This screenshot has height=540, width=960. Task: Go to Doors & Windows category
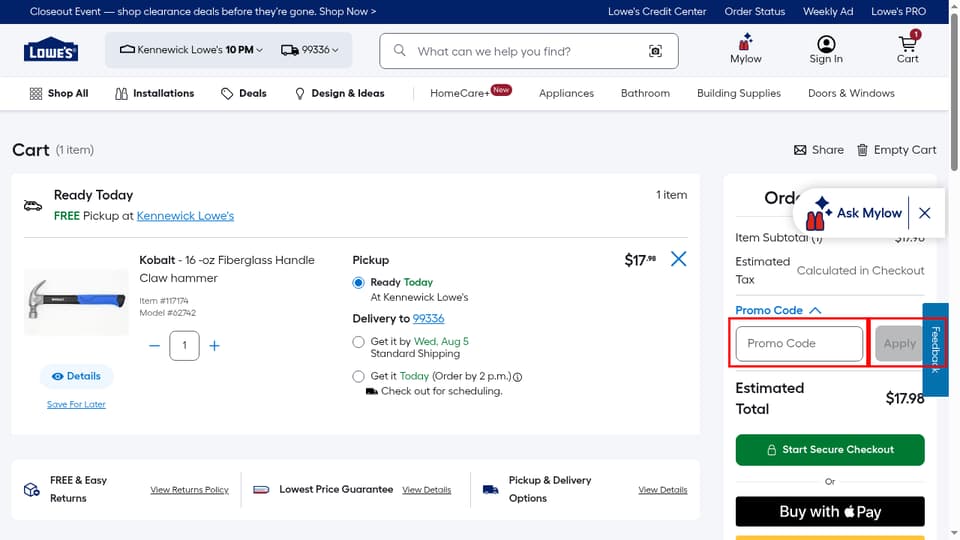851,94
